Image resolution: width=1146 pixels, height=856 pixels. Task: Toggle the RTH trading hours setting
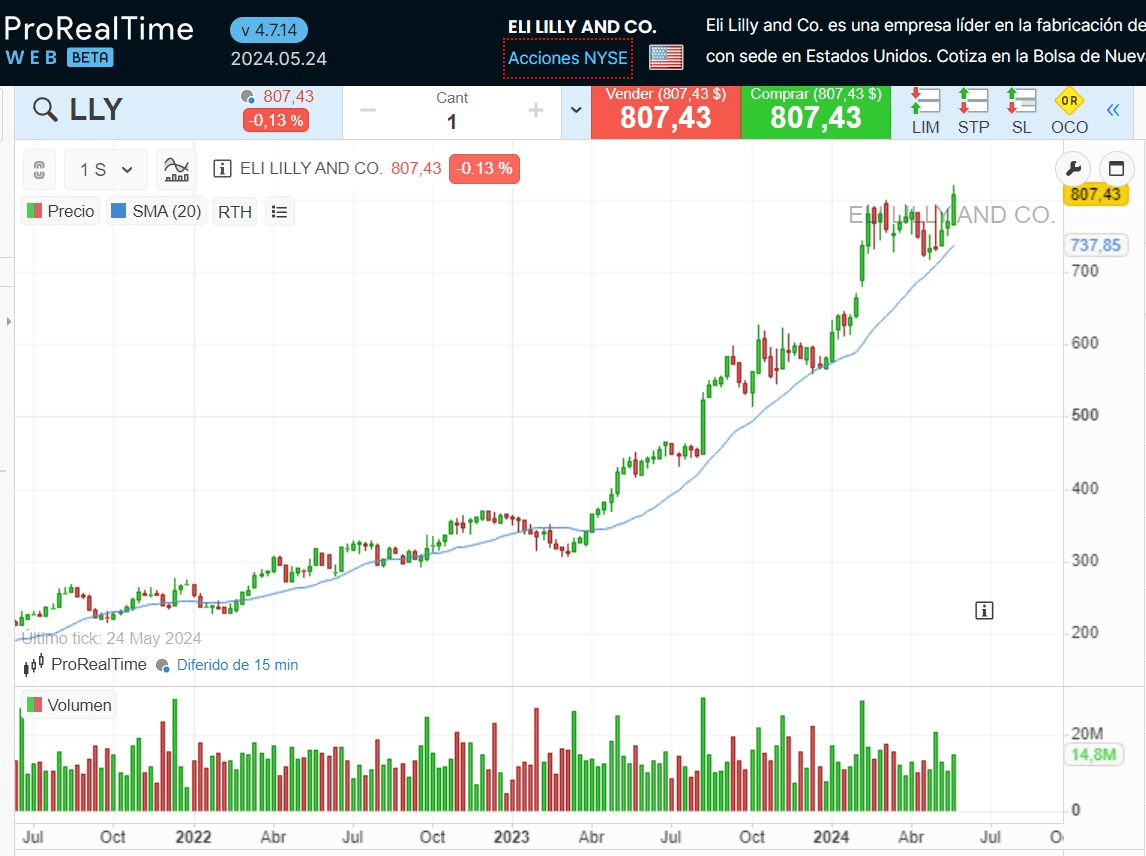click(235, 212)
